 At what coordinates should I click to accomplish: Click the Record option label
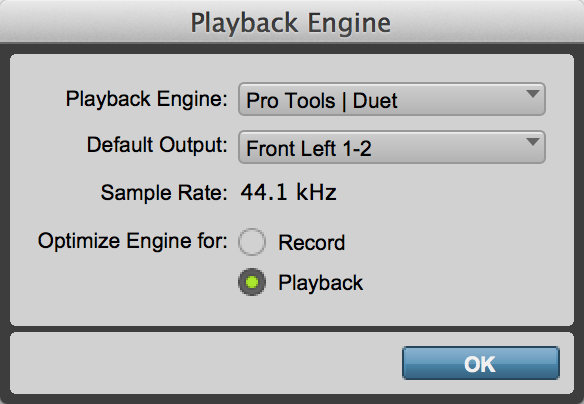(312, 243)
